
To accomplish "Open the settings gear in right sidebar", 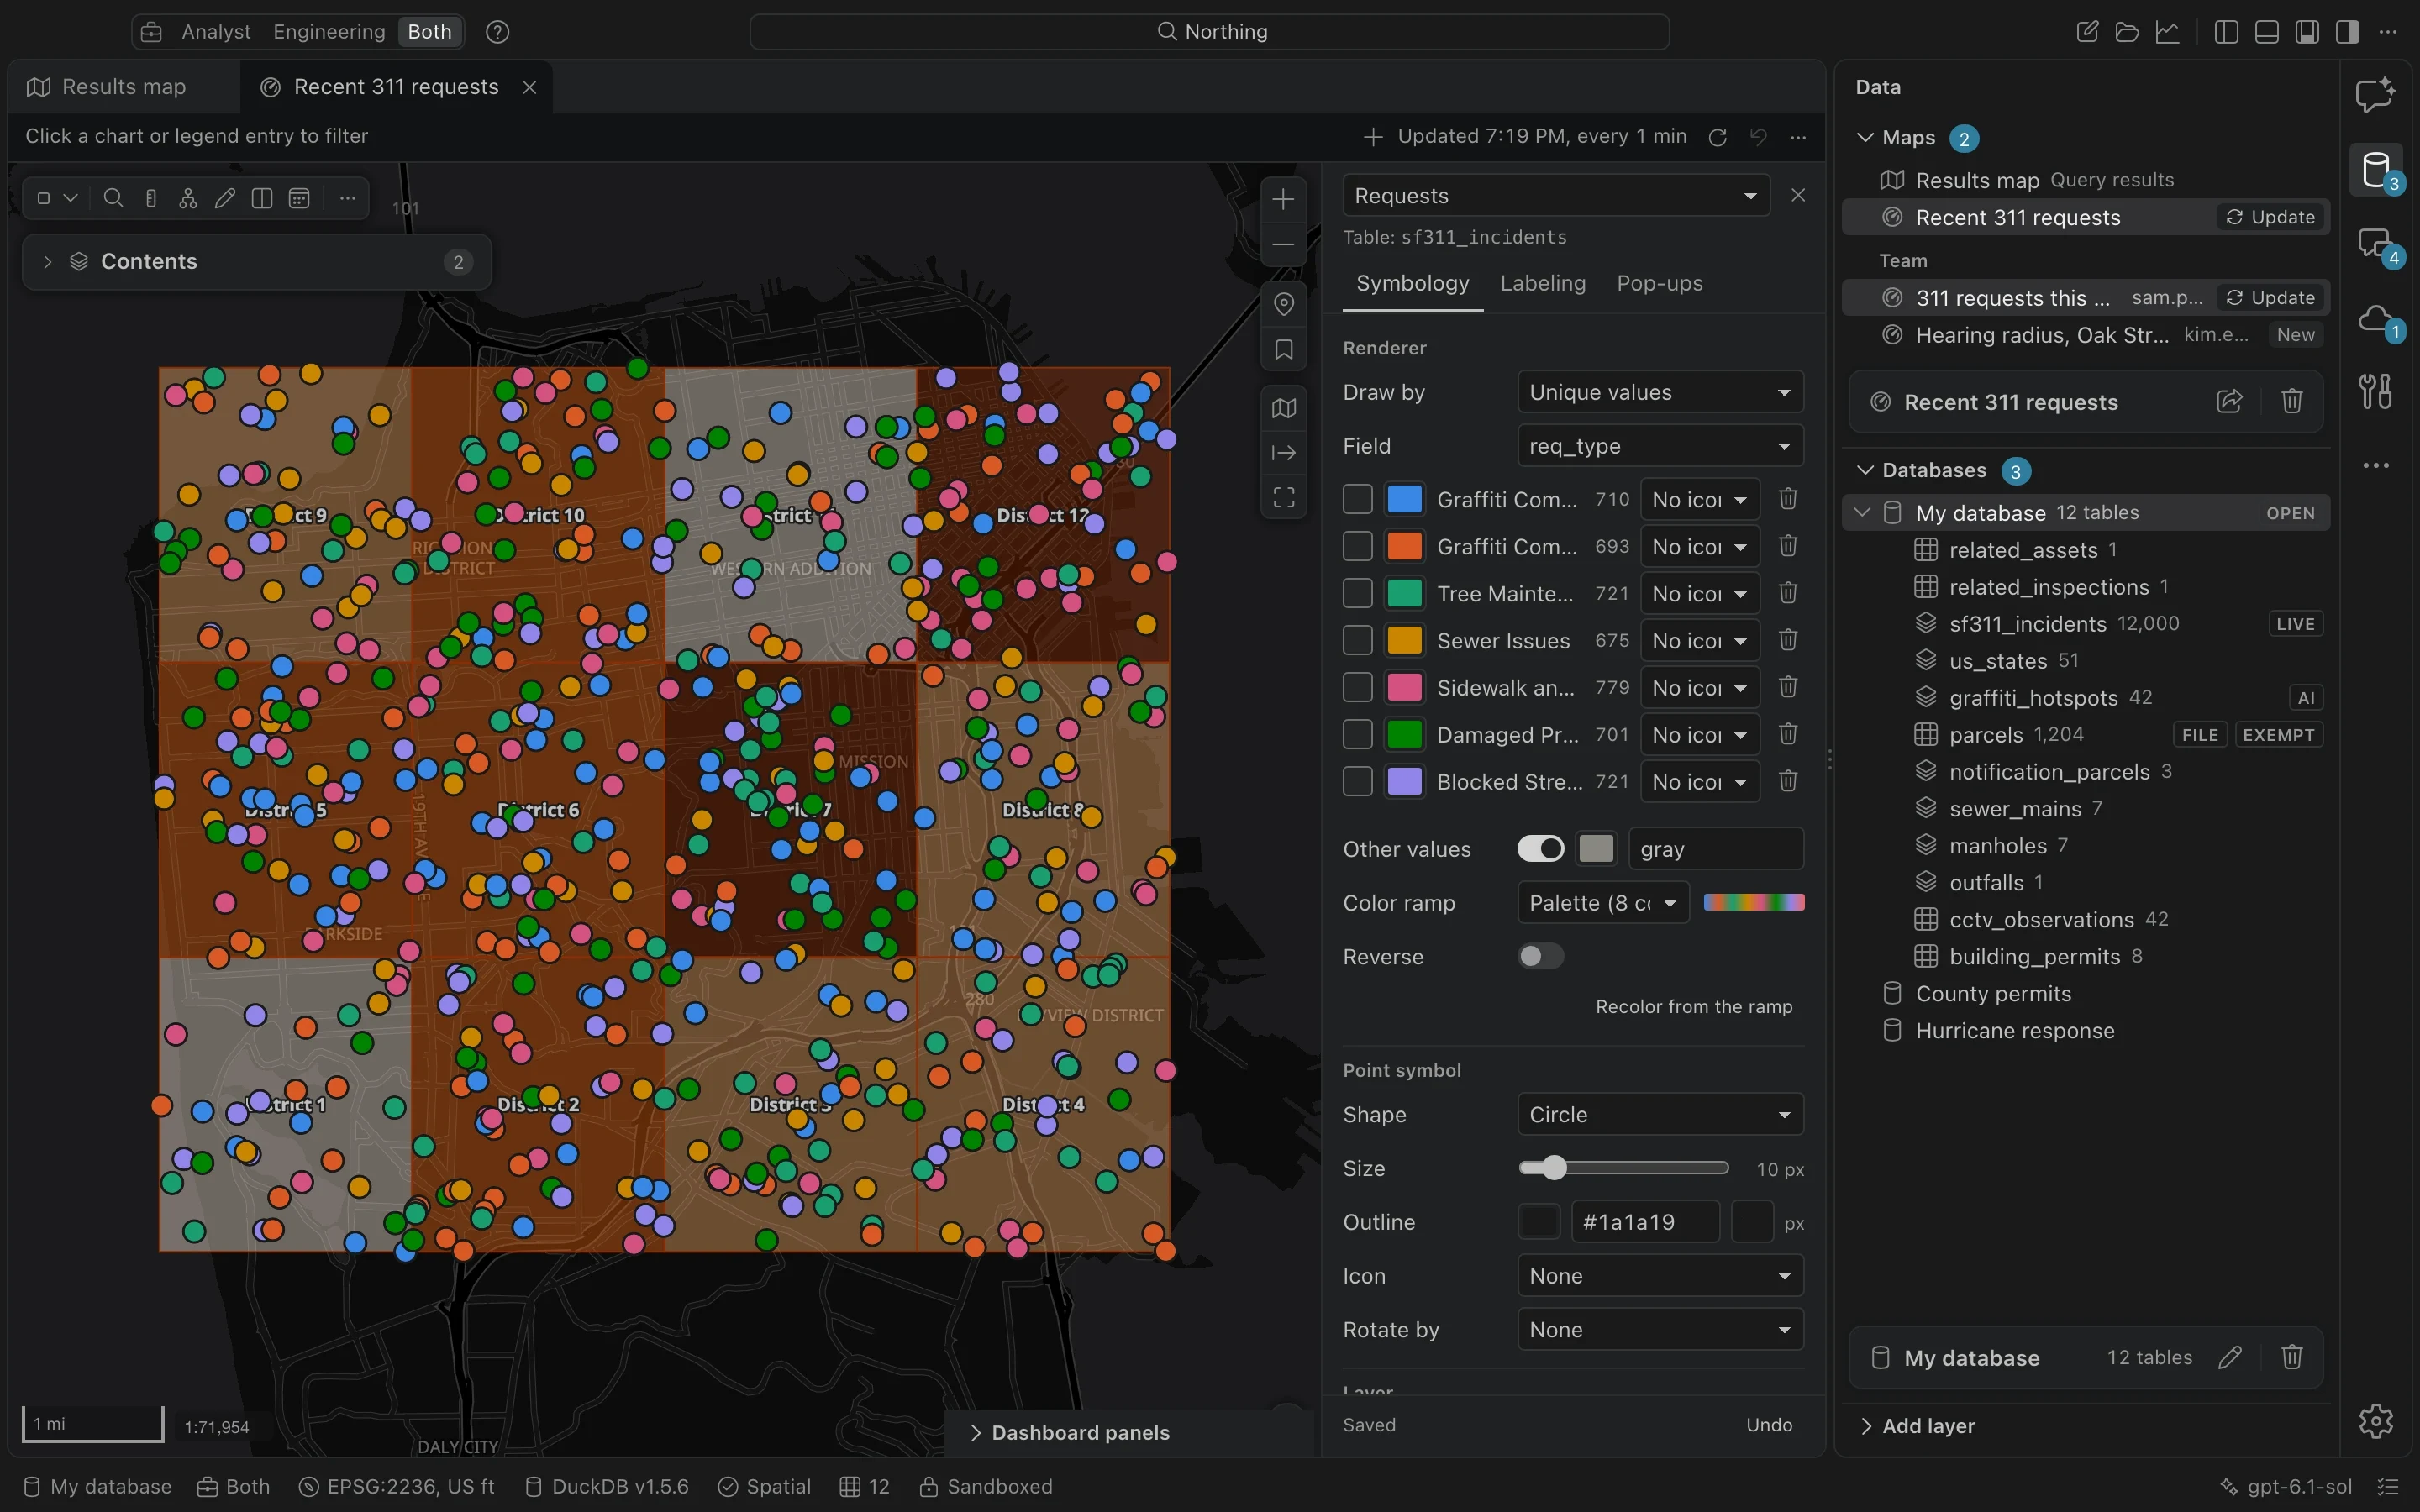I will tap(2376, 1420).
